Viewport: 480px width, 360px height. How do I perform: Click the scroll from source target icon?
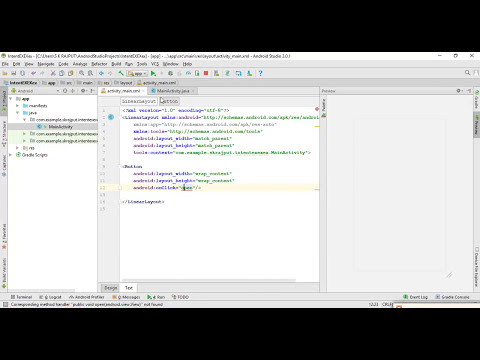pos(65,91)
